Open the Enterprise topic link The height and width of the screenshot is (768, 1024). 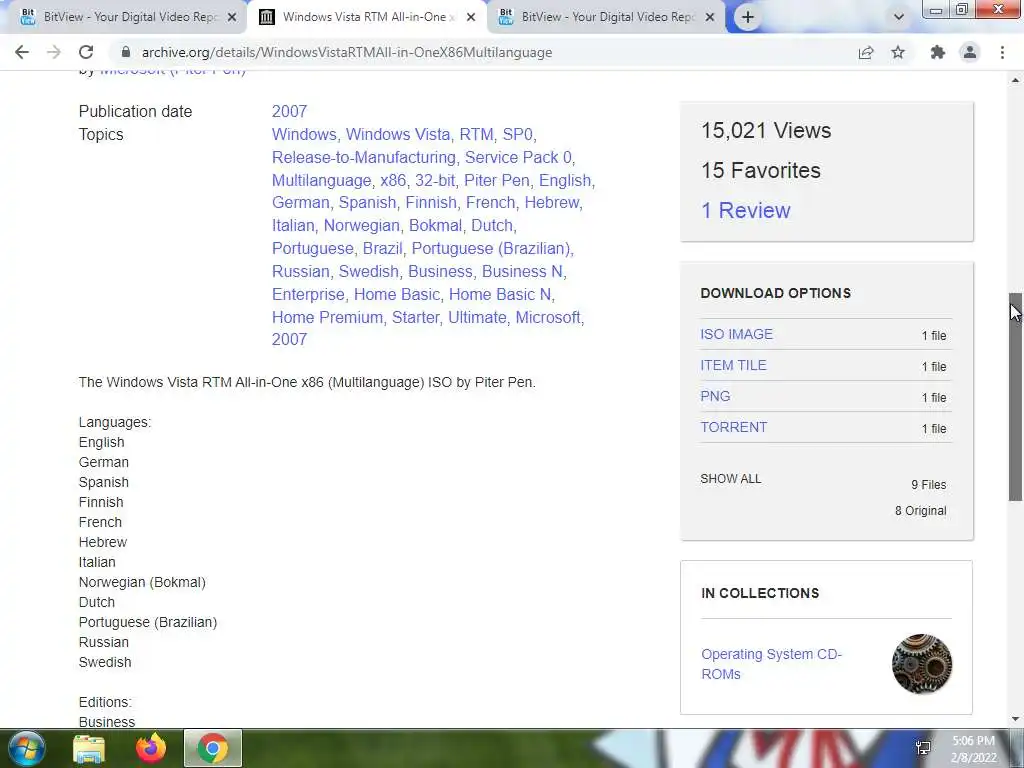point(308,295)
